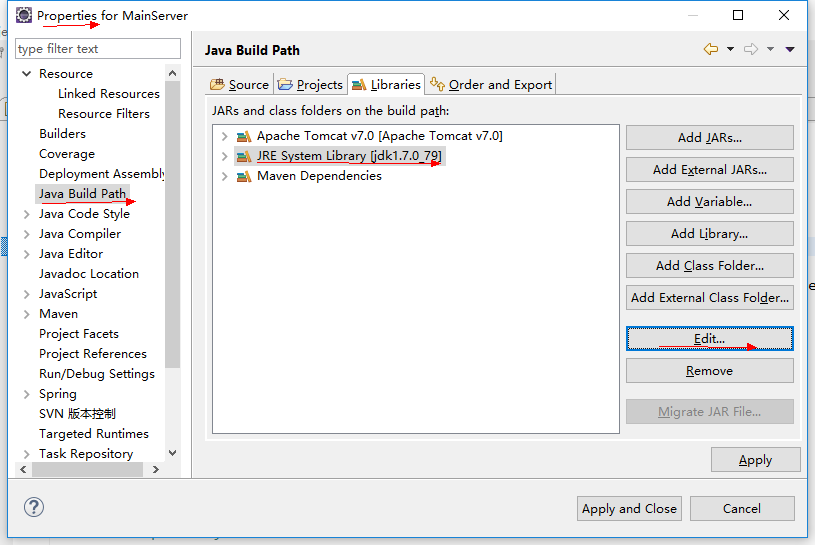Switch to the Projects tab
Viewport: 815px width, 545px height.
(310, 84)
